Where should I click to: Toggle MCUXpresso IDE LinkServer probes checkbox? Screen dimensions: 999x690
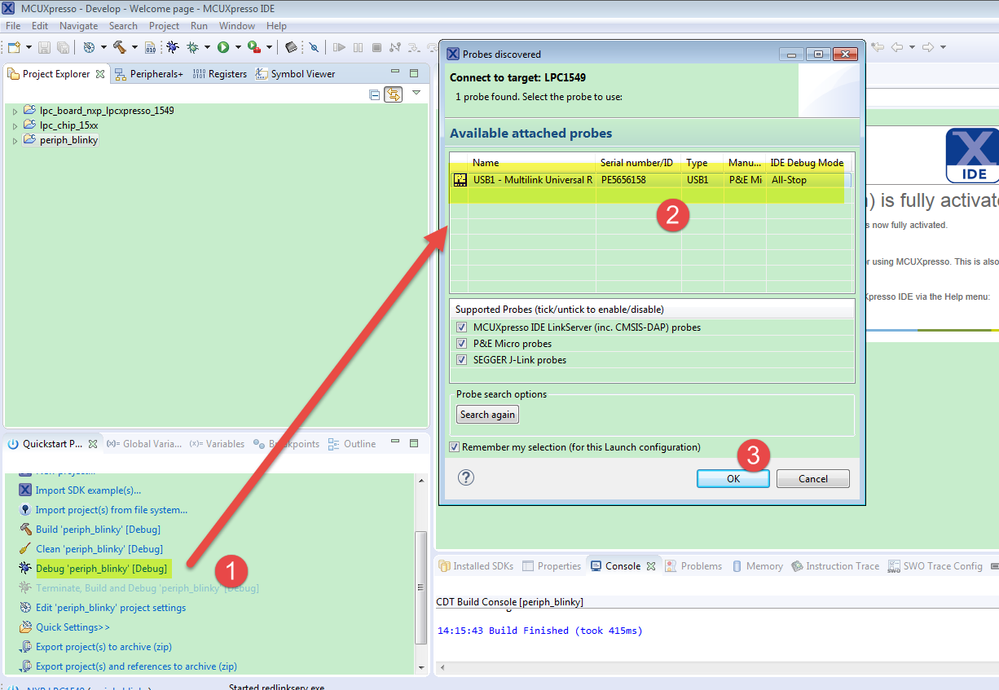click(x=462, y=327)
